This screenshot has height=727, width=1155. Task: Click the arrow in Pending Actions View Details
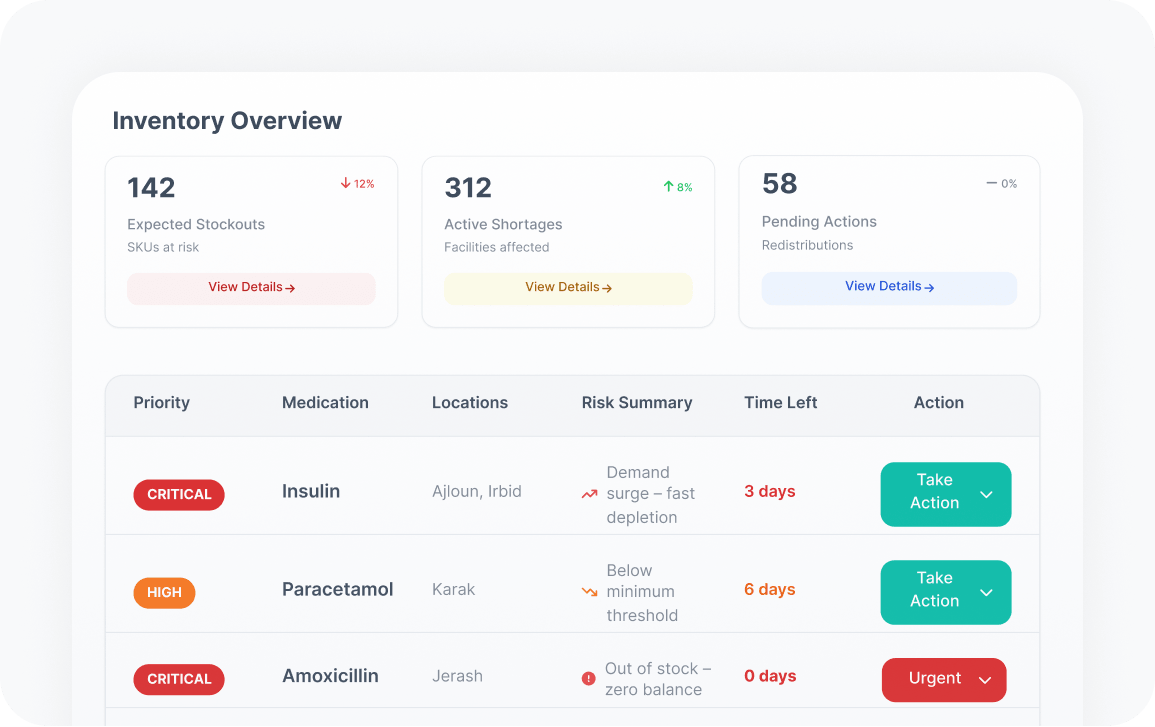929,287
